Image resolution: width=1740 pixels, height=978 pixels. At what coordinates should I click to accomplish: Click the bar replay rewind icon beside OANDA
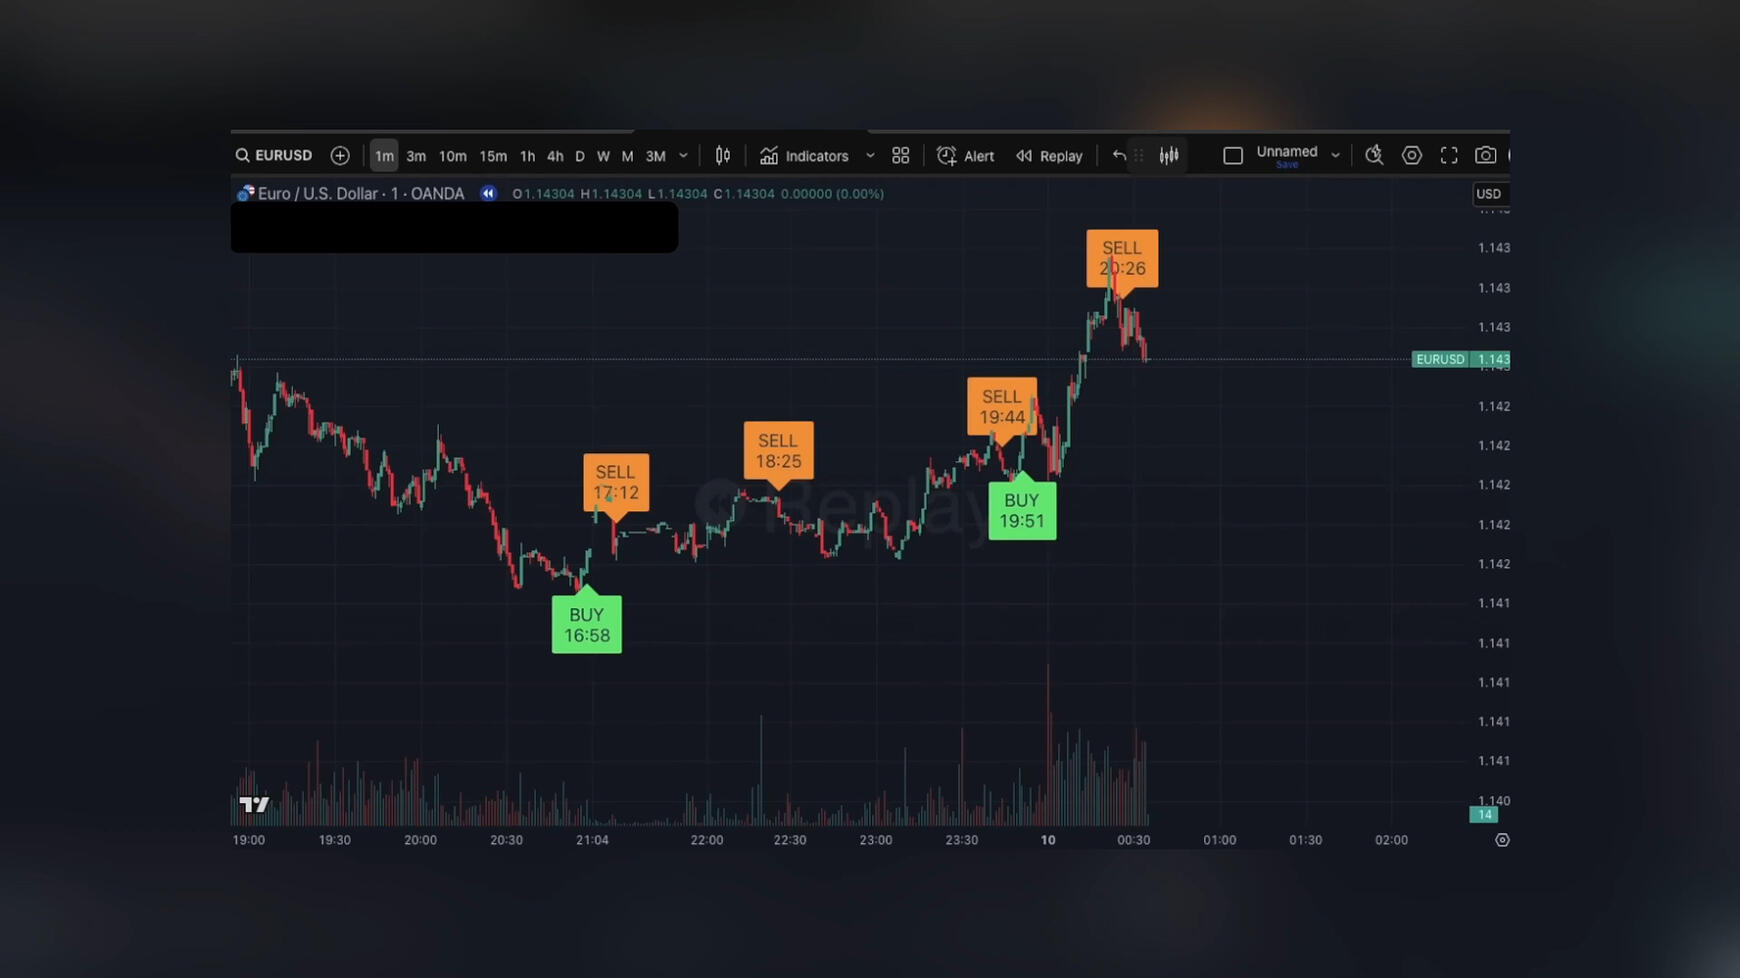[x=488, y=194]
